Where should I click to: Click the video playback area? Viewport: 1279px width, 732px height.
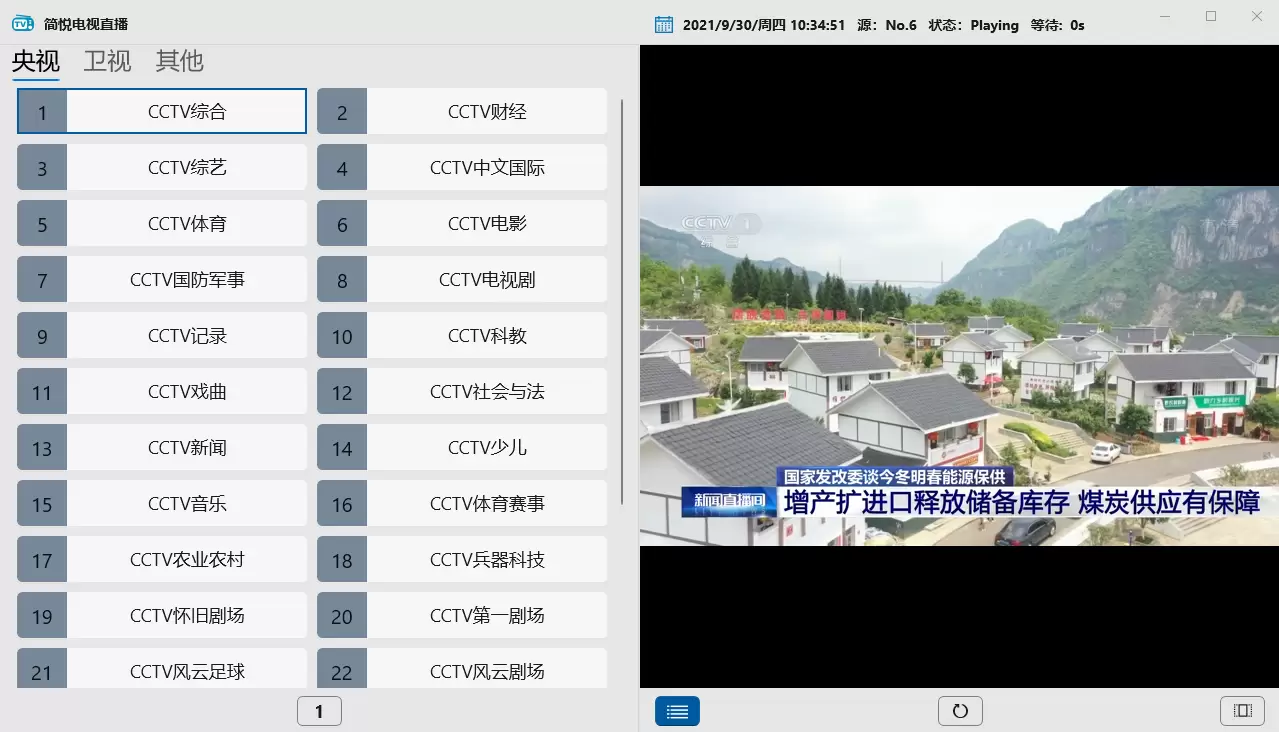(x=959, y=366)
